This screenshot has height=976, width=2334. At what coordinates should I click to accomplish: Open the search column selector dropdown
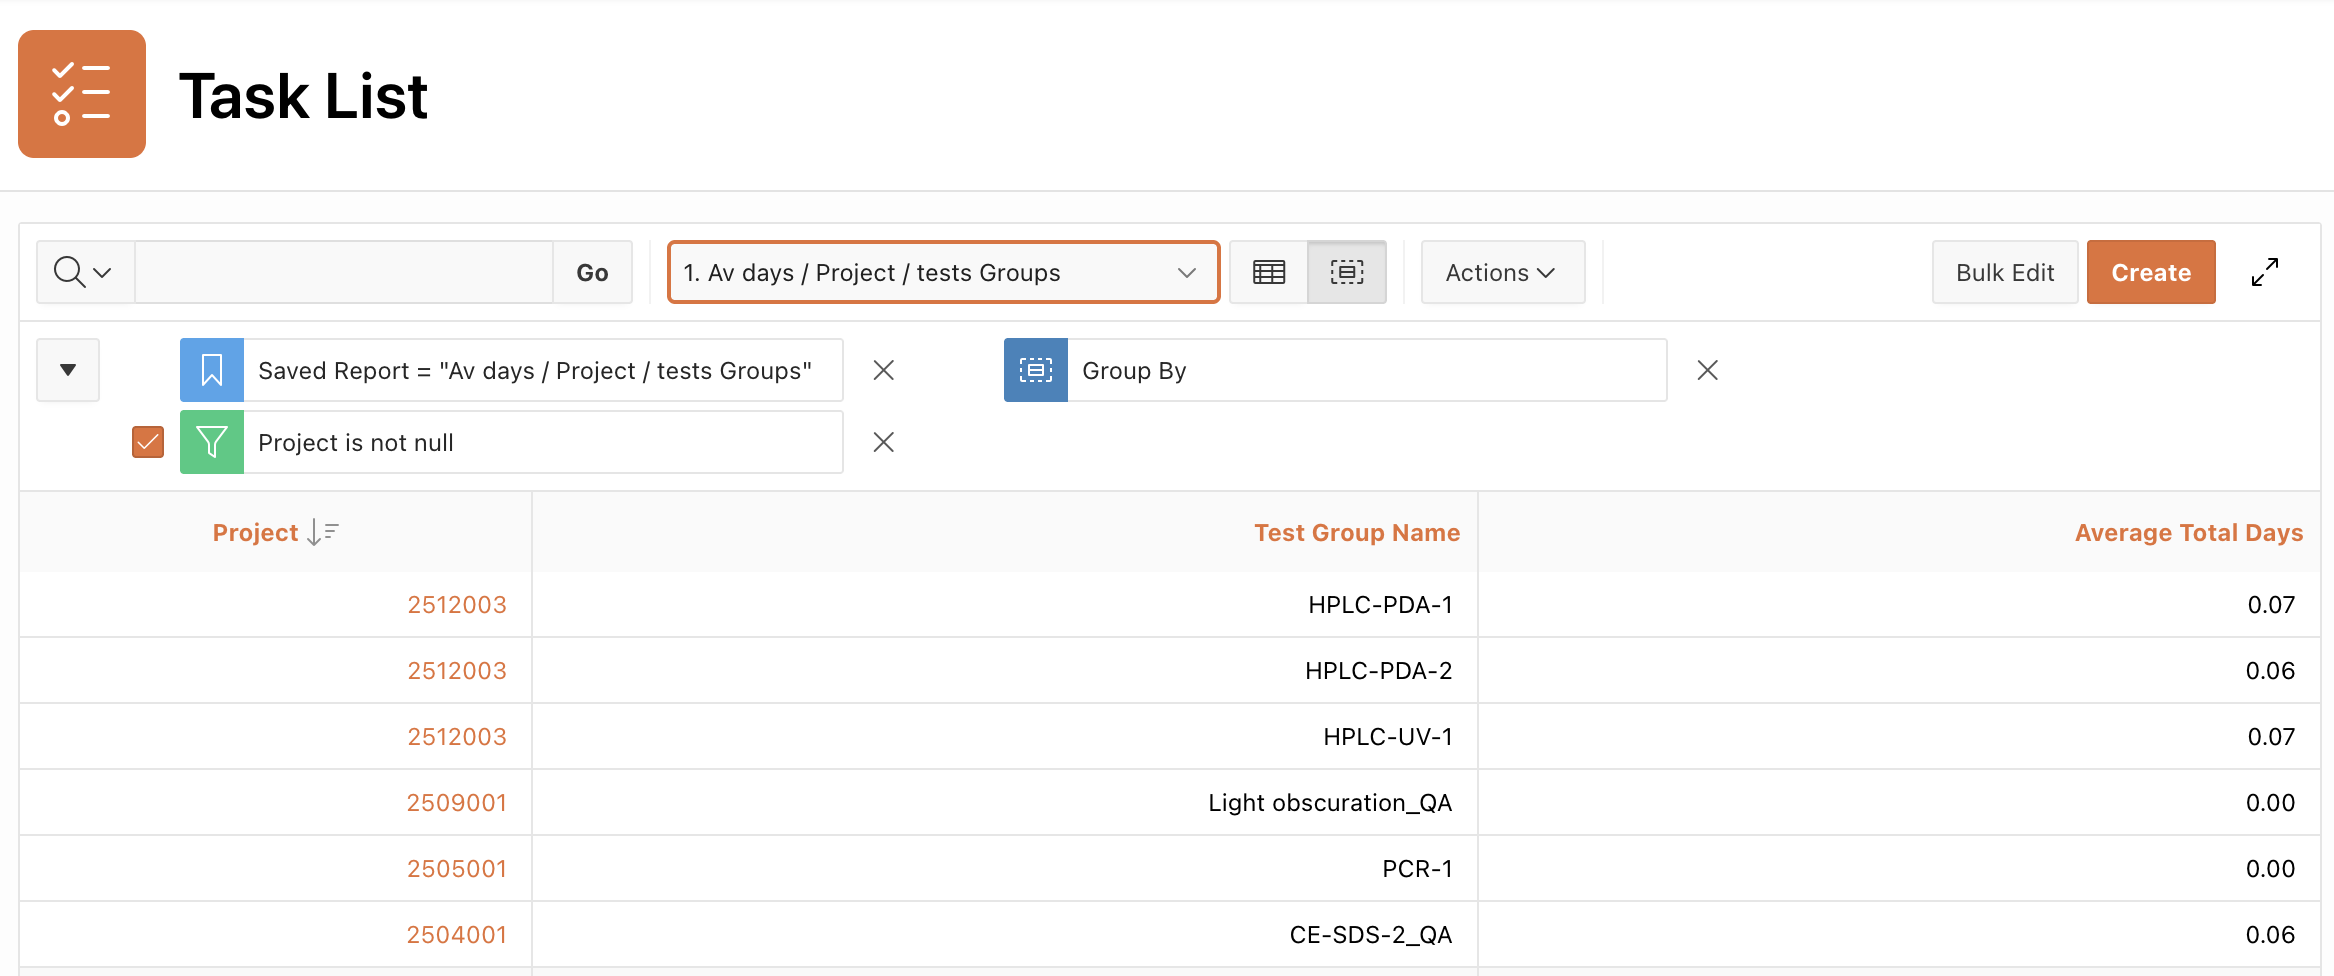(x=84, y=272)
